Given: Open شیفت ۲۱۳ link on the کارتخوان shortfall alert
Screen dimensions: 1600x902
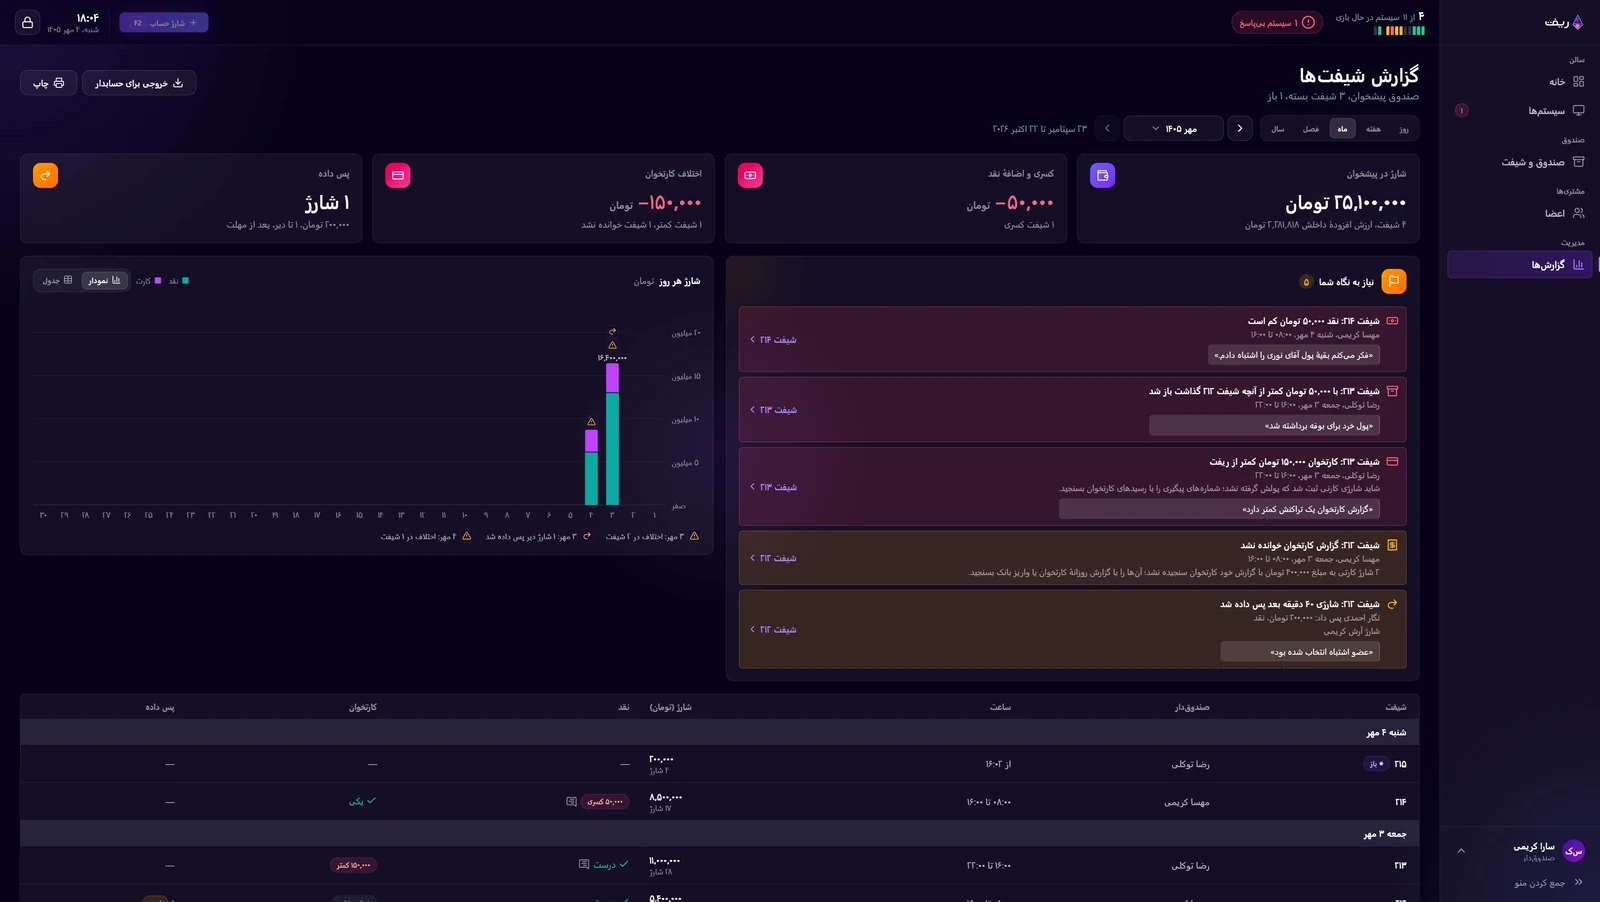Looking at the screenshot, I should (773, 487).
